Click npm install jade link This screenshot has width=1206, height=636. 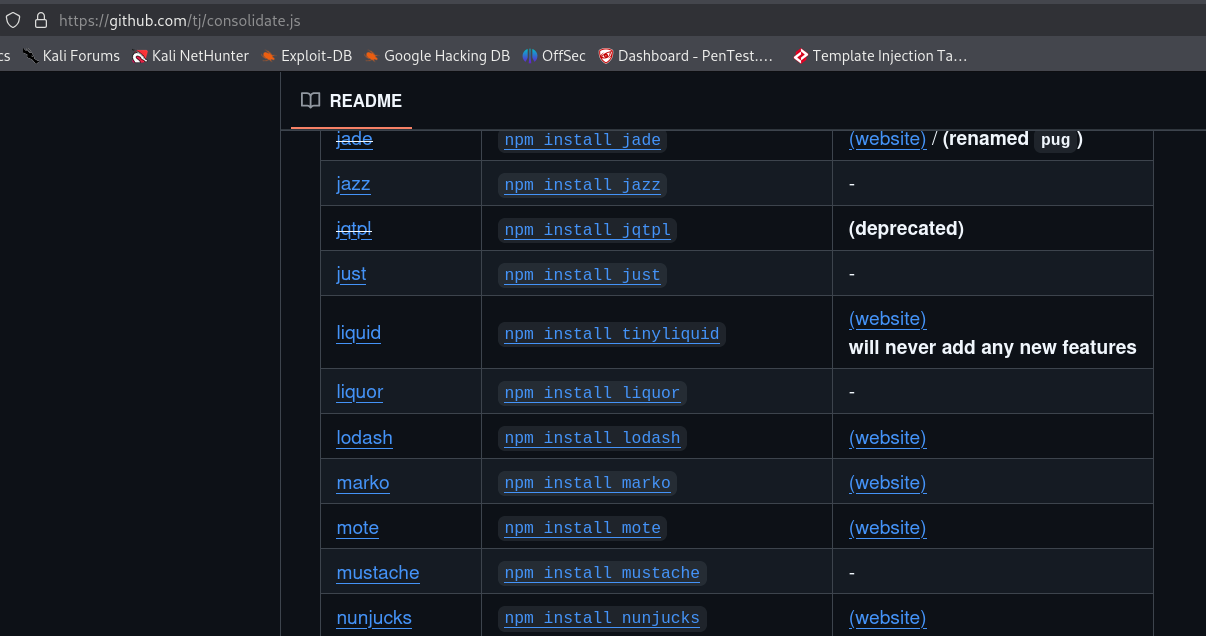[582, 140]
